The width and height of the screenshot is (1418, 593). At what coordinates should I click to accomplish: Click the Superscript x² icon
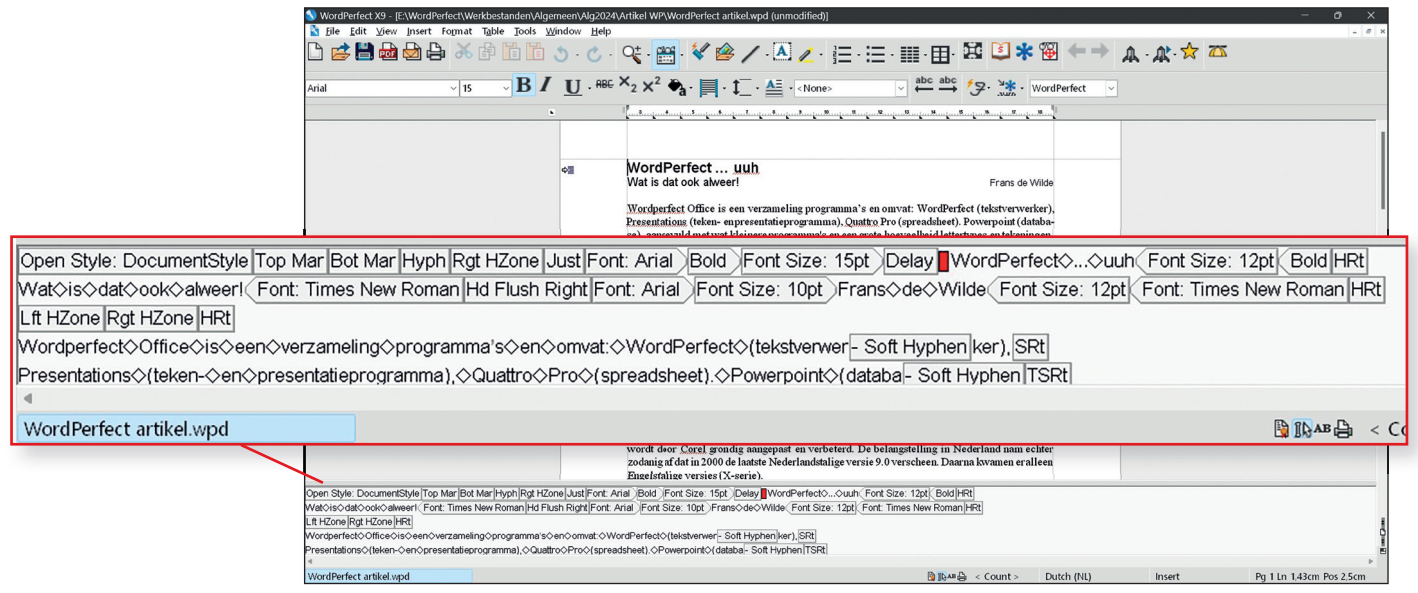tap(651, 88)
